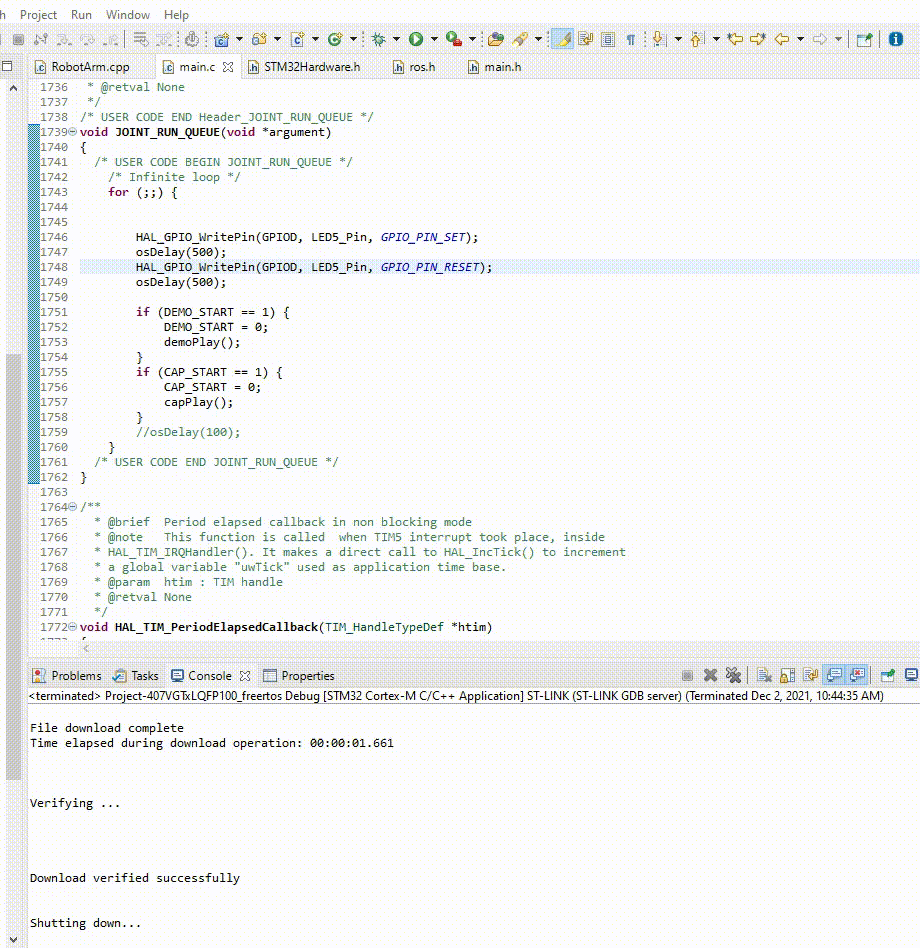Toggle Show Whitespace Characters pilcrow button
The image size is (920, 948).
(x=630, y=40)
